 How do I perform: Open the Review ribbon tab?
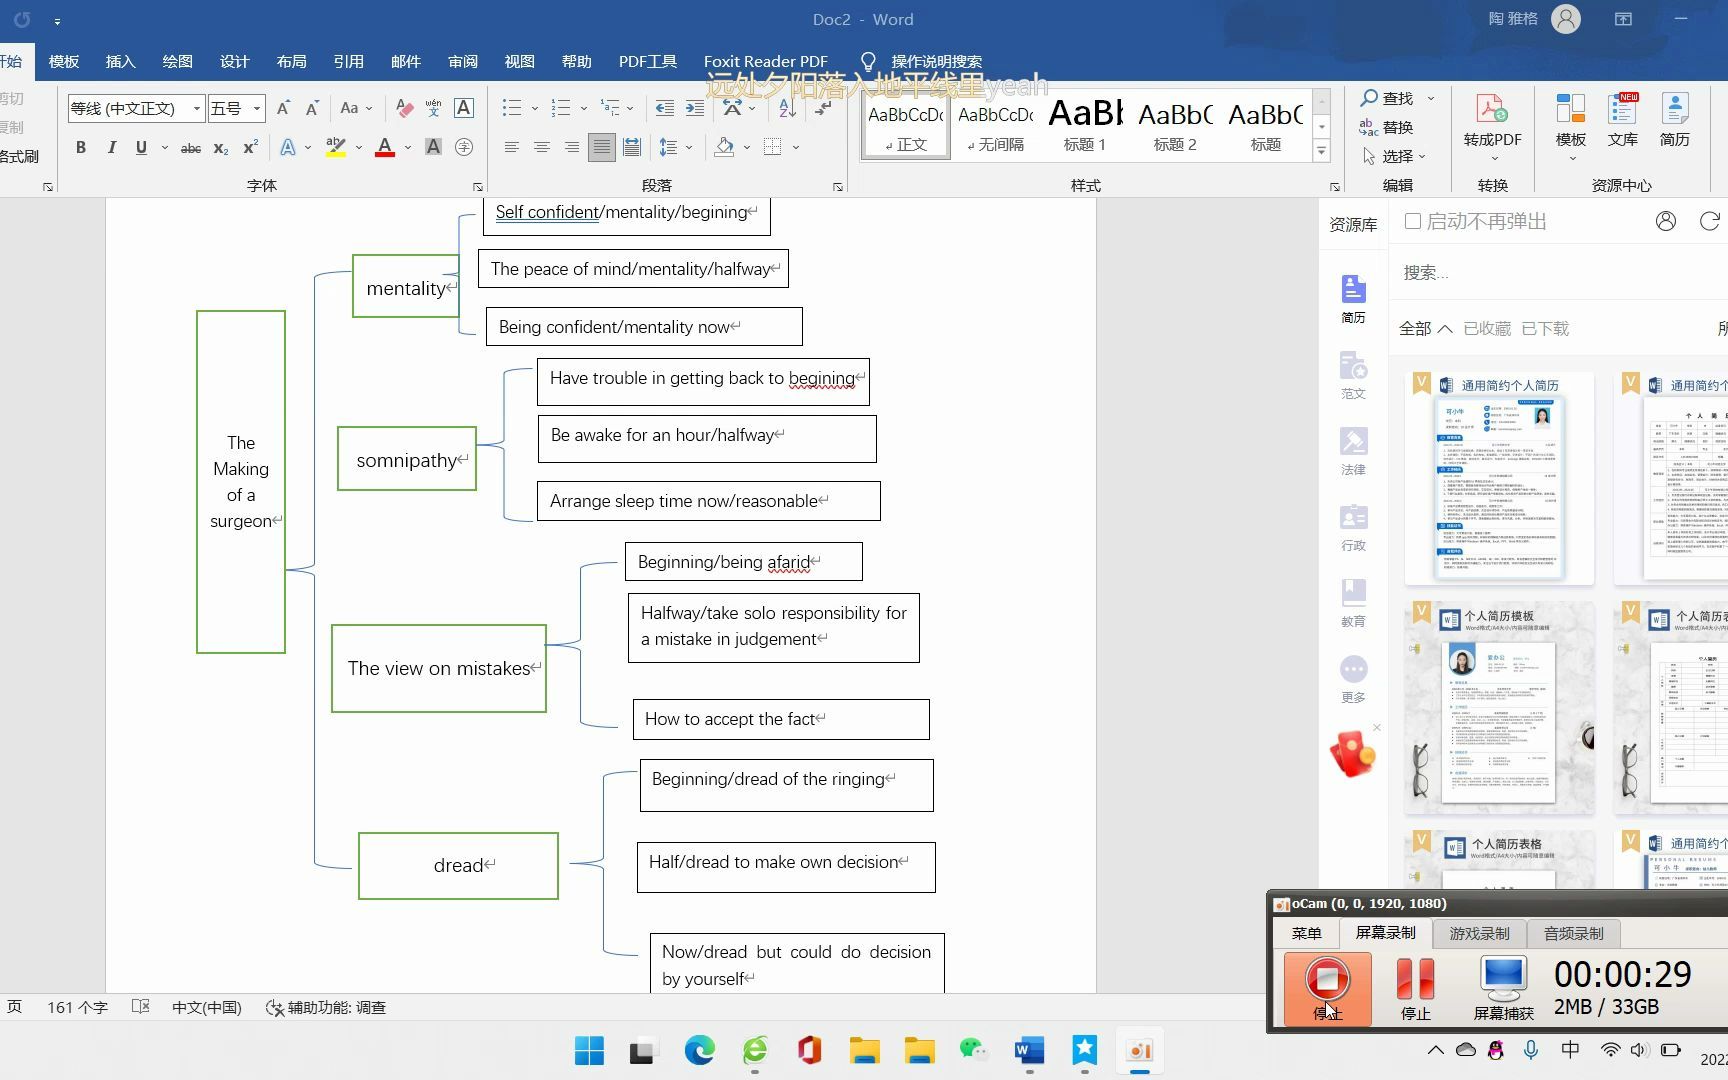coord(462,61)
